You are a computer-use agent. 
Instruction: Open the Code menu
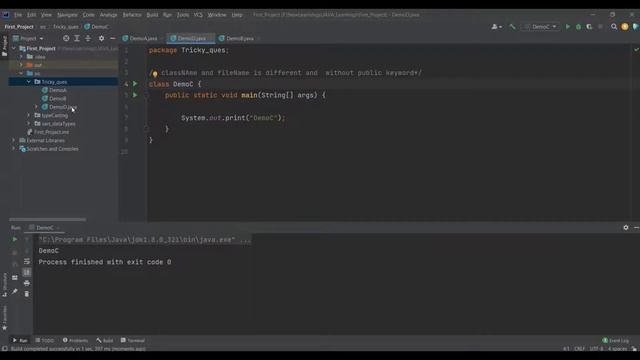[x=89, y=15]
